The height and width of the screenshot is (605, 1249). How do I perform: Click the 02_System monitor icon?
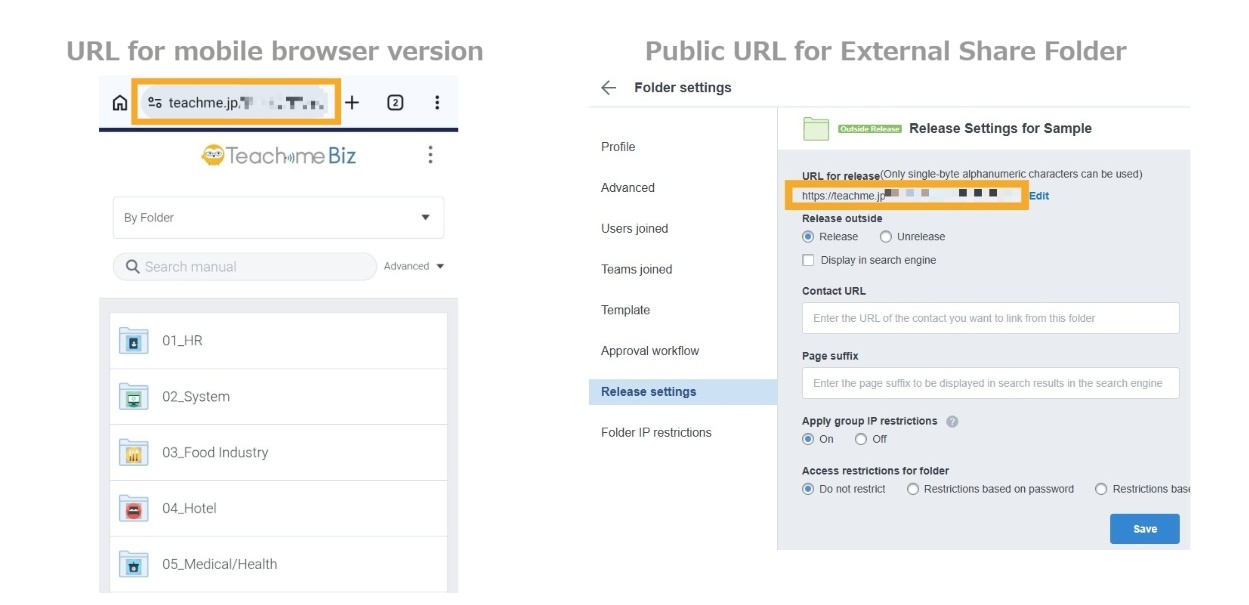pos(134,395)
